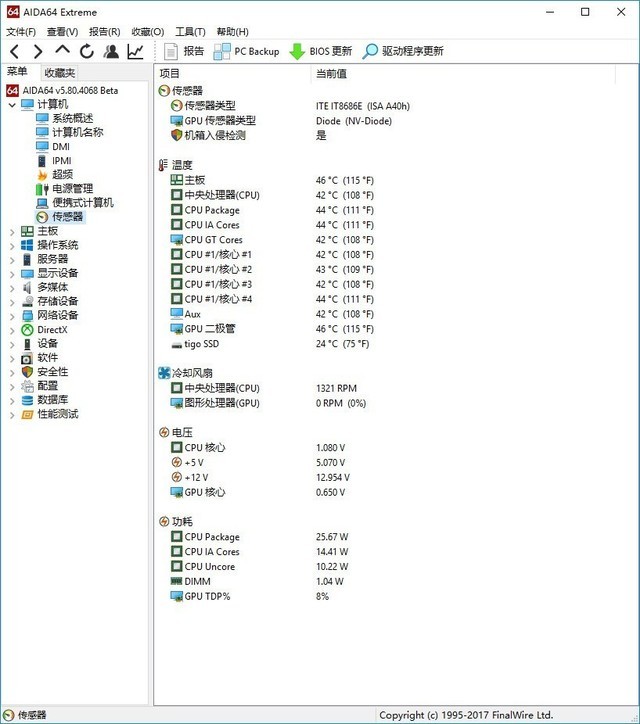This screenshot has height=724, width=640.
Task: Click the 电压 section header
Action: click(x=176, y=433)
